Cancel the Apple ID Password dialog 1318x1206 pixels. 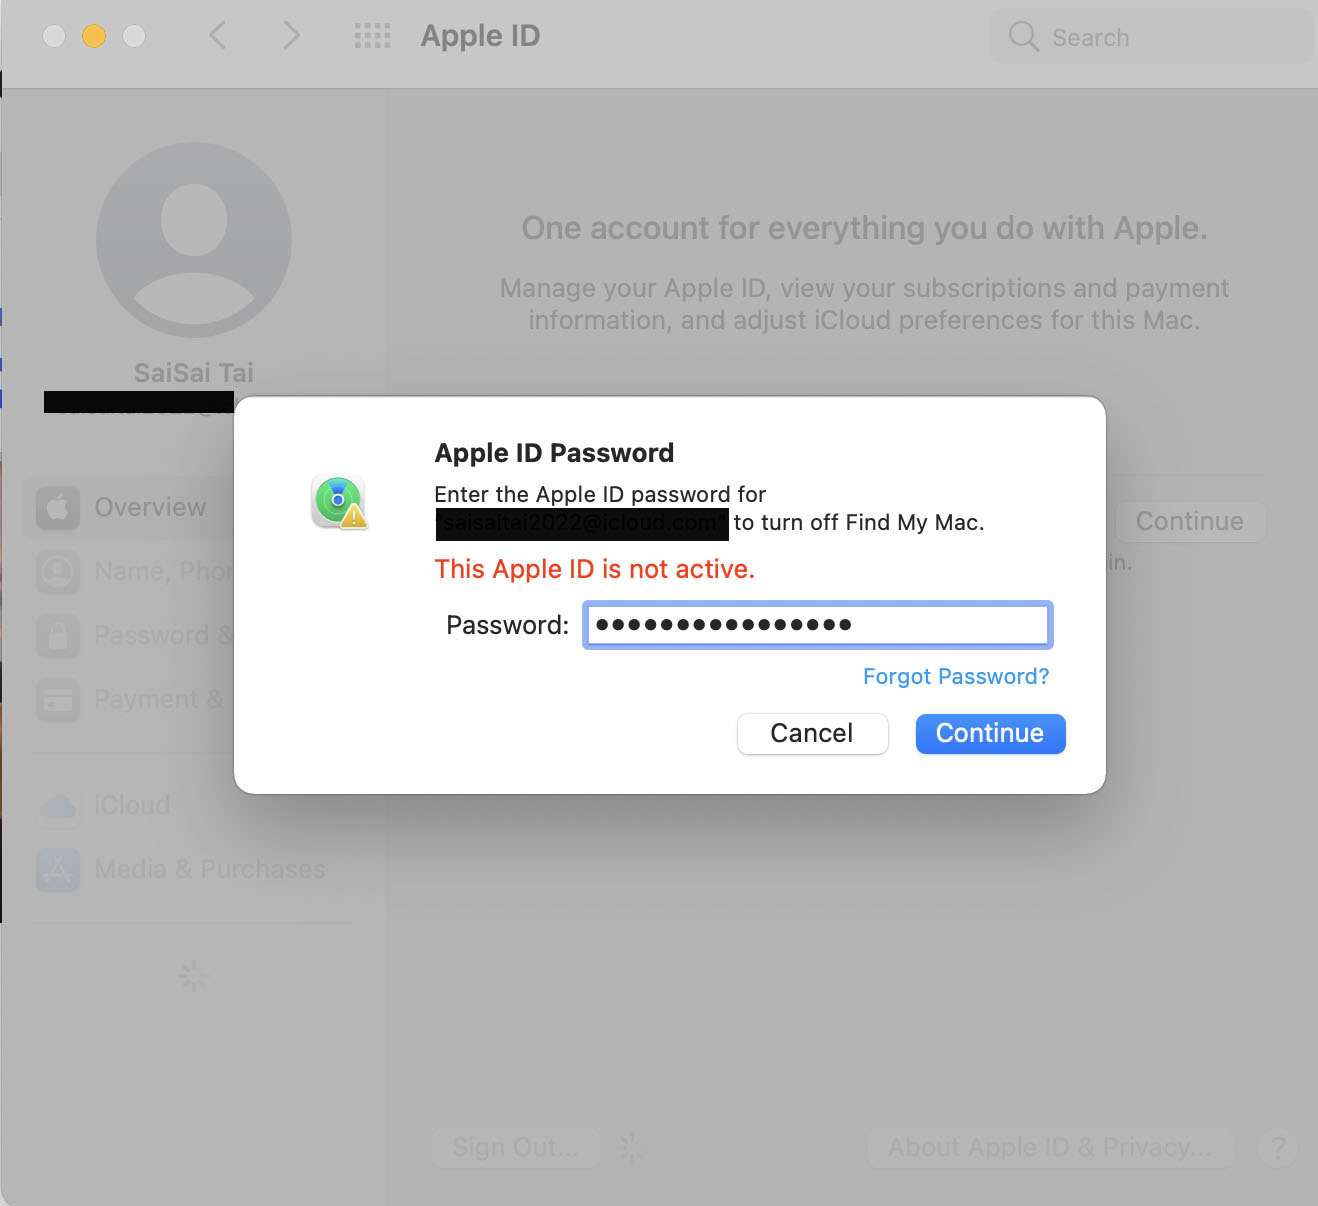812,733
